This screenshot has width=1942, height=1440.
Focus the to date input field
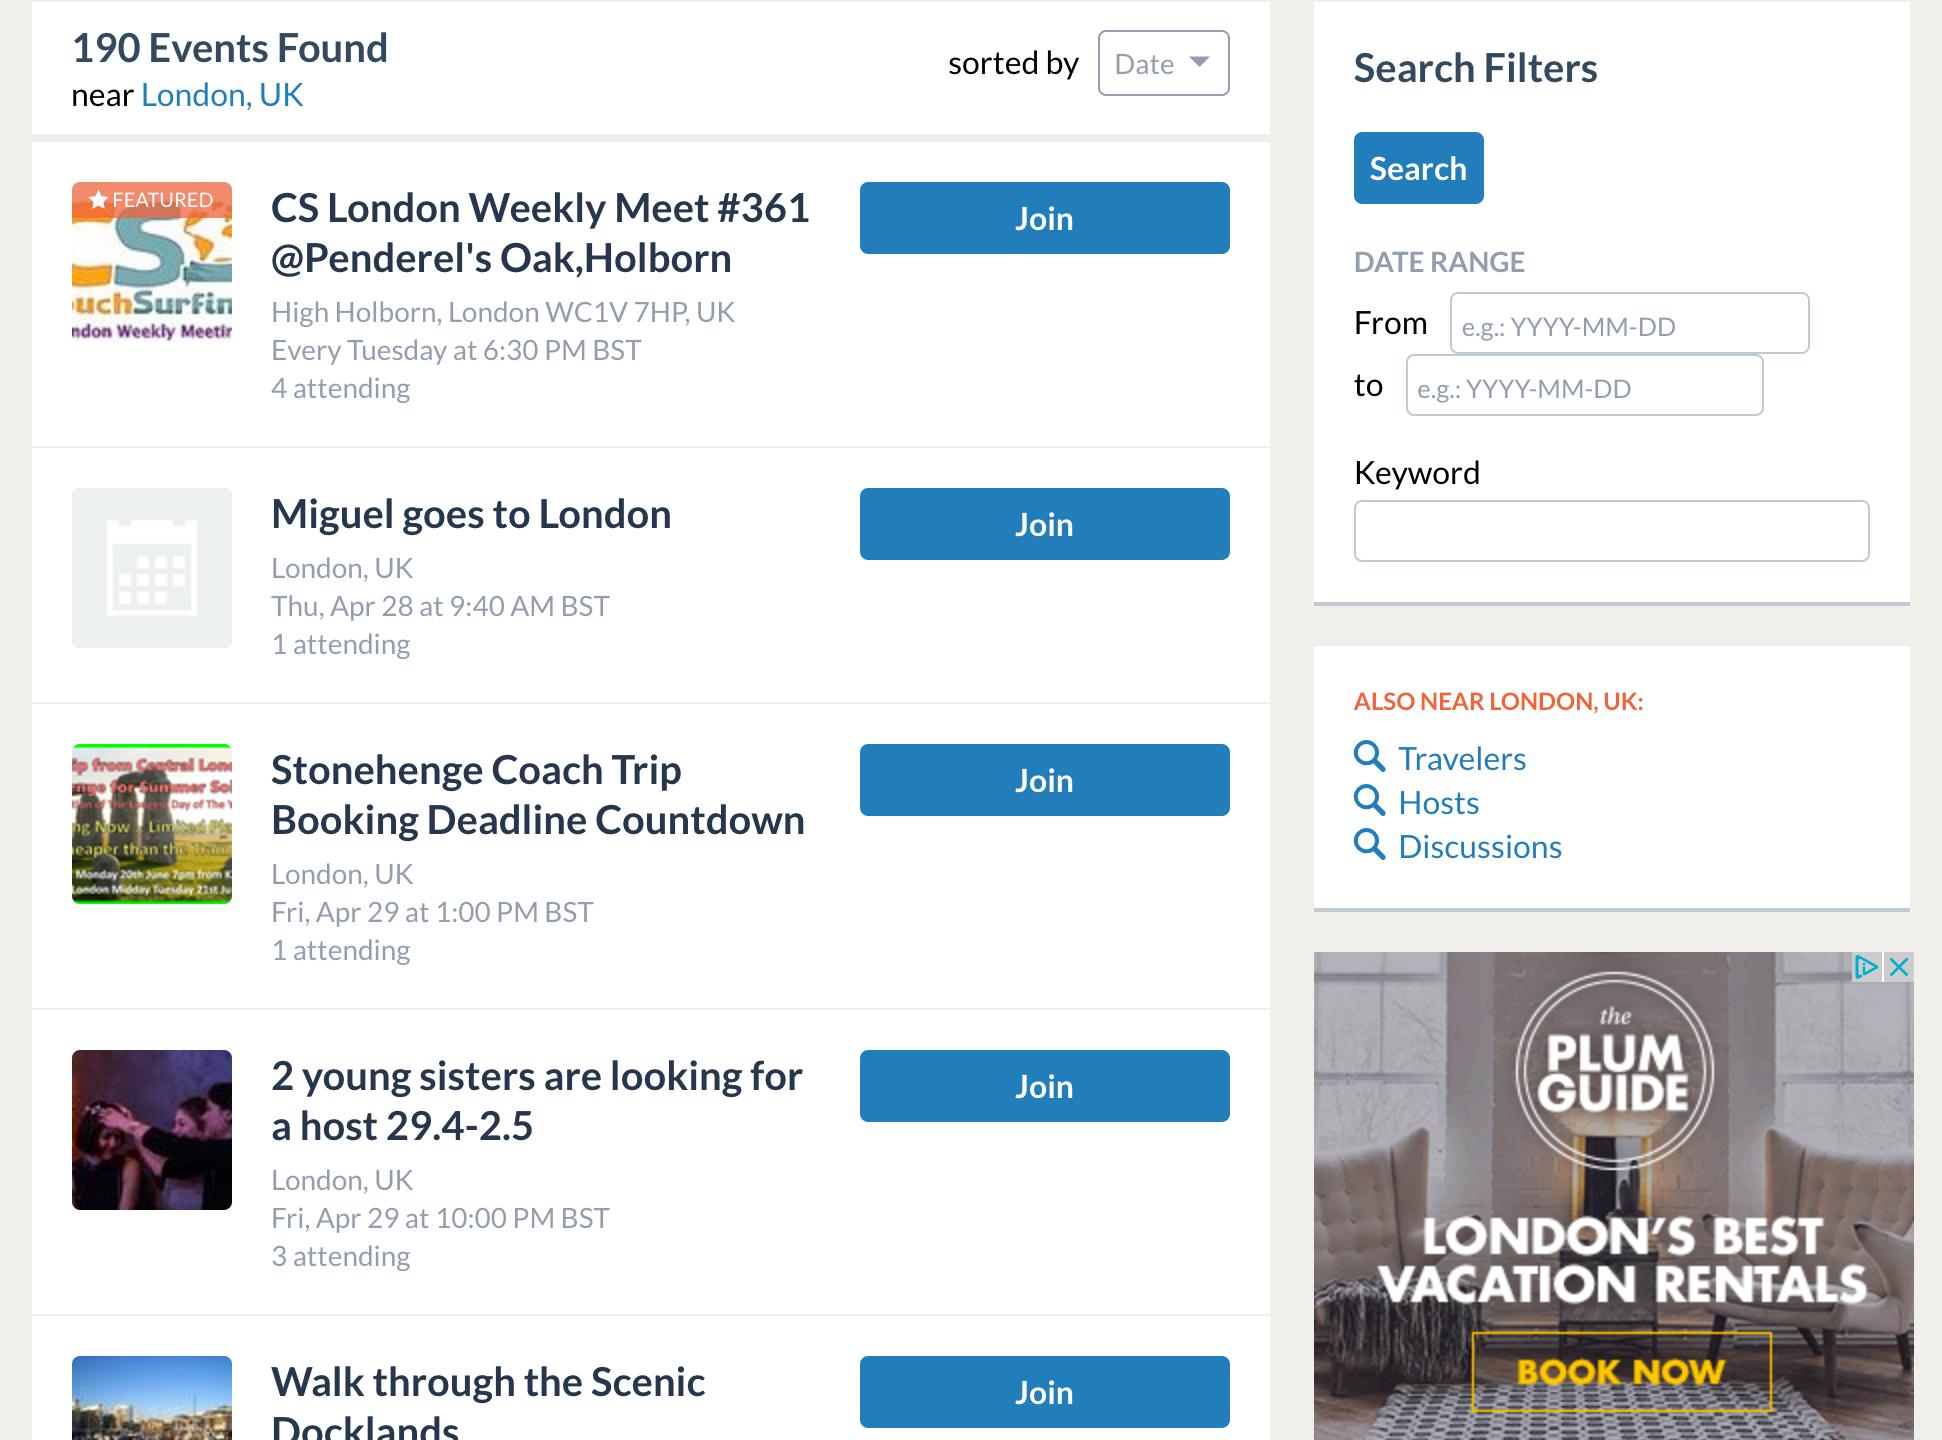coord(1584,386)
